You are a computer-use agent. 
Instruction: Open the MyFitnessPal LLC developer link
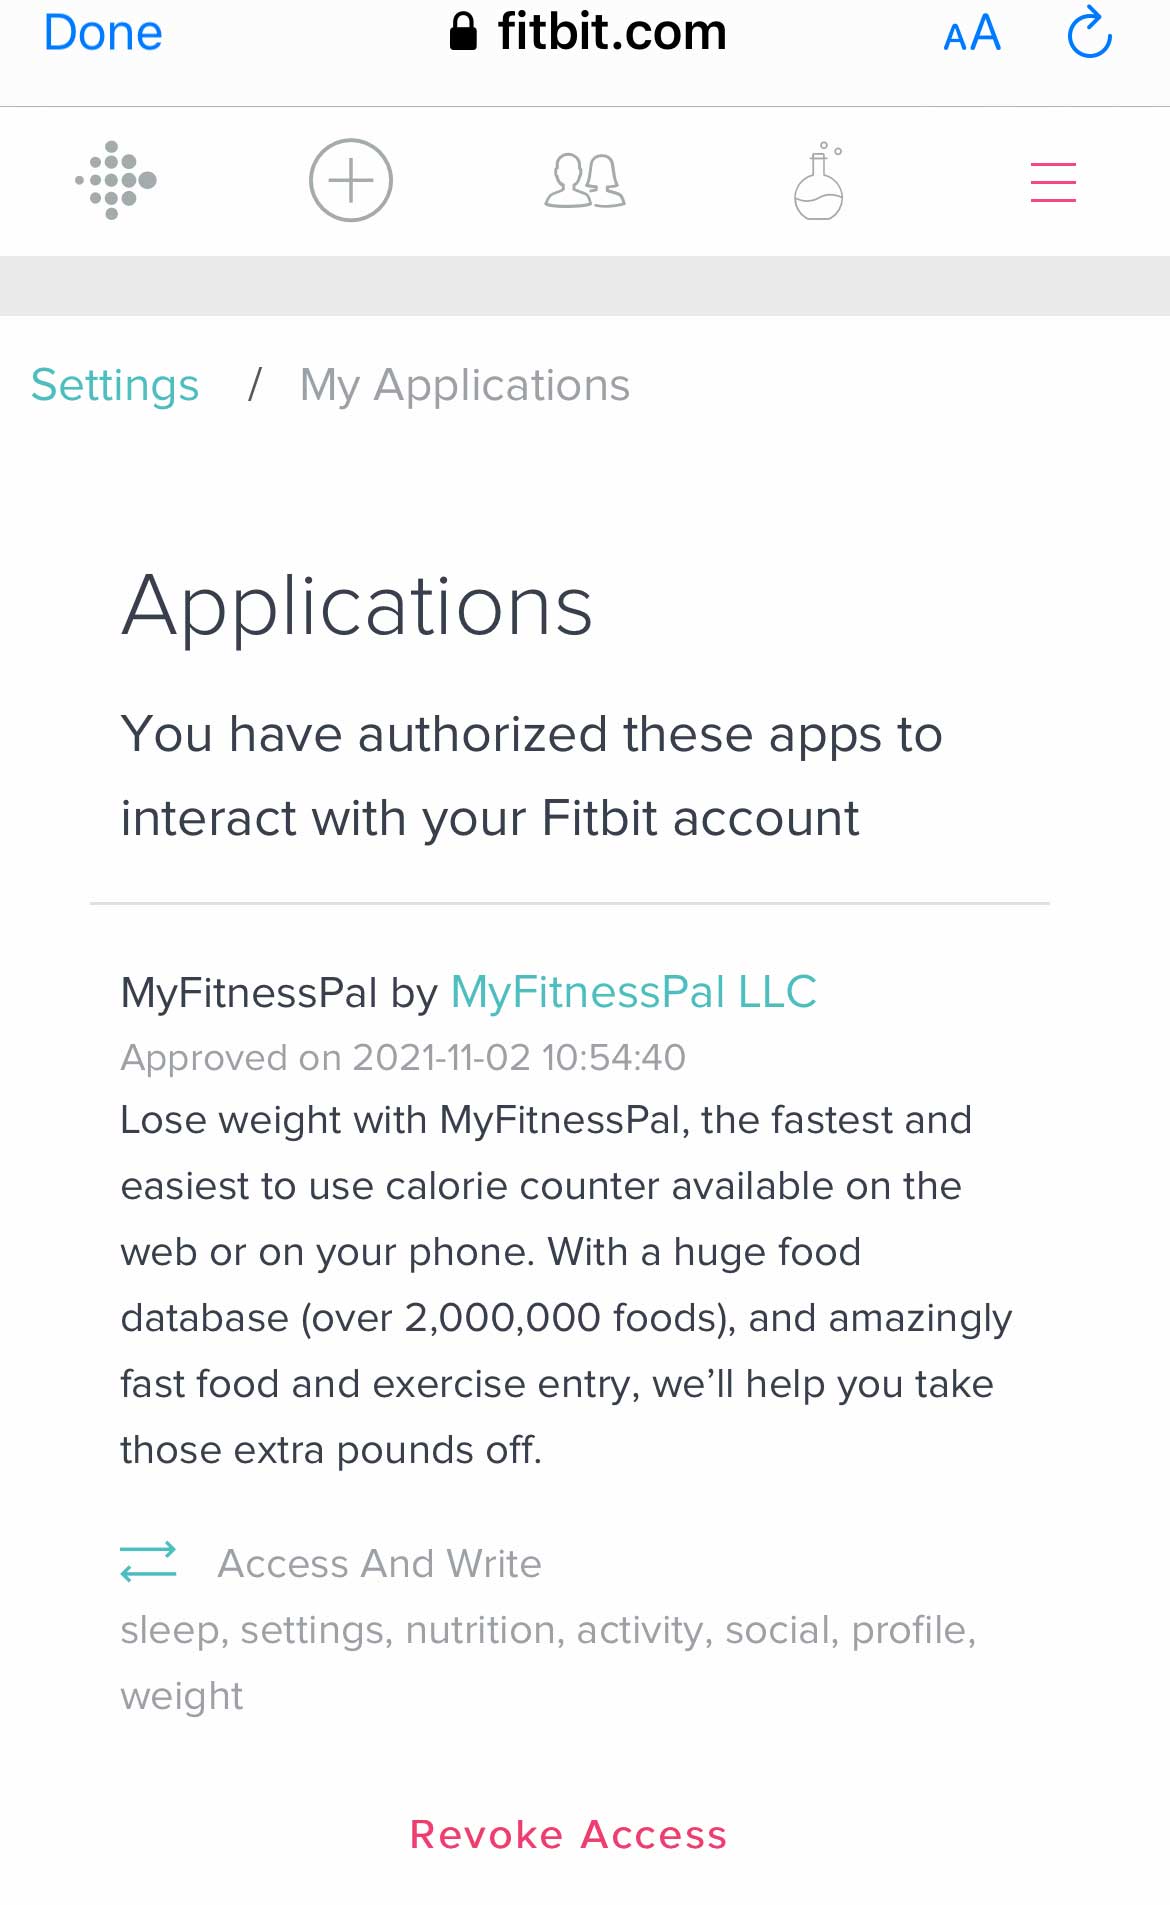click(x=632, y=992)
